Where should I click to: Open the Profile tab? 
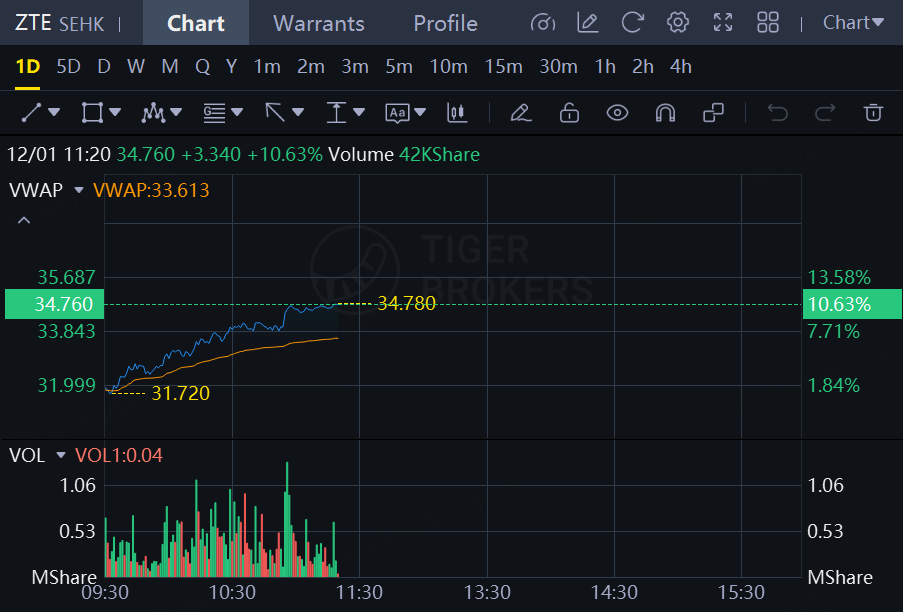pyautogui.click(x=445, y=23)
